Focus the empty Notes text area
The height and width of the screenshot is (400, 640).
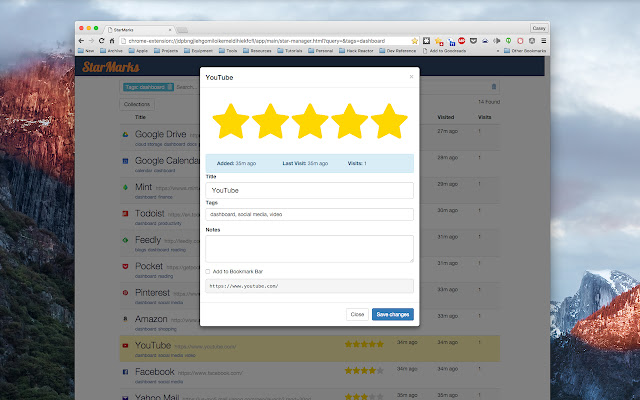click(309, 249)
